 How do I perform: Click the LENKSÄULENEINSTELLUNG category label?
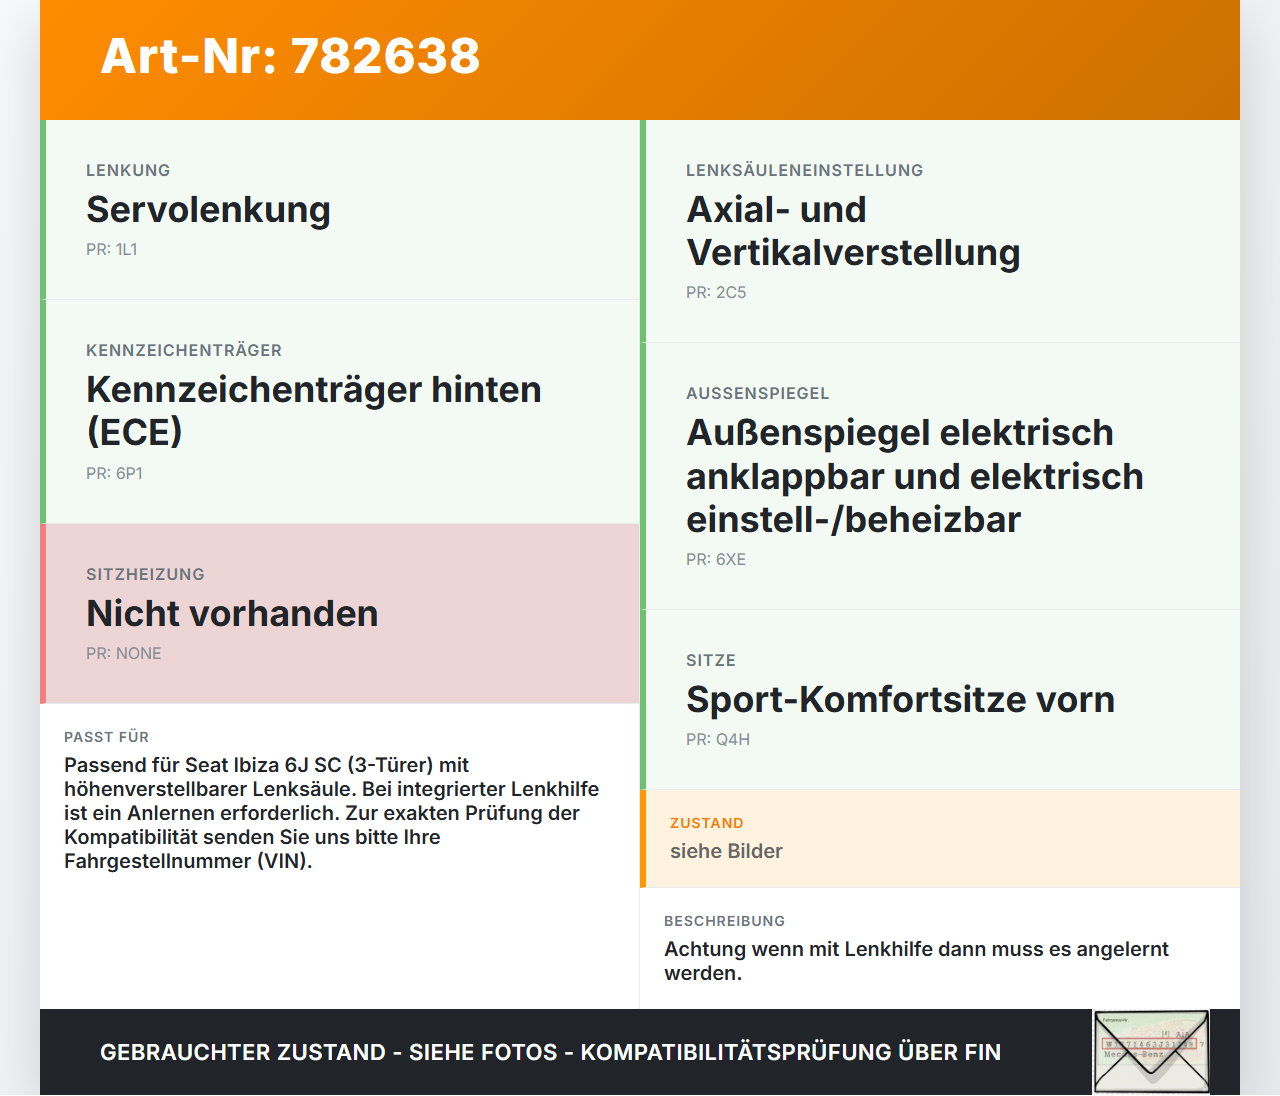tap(805, 171)
